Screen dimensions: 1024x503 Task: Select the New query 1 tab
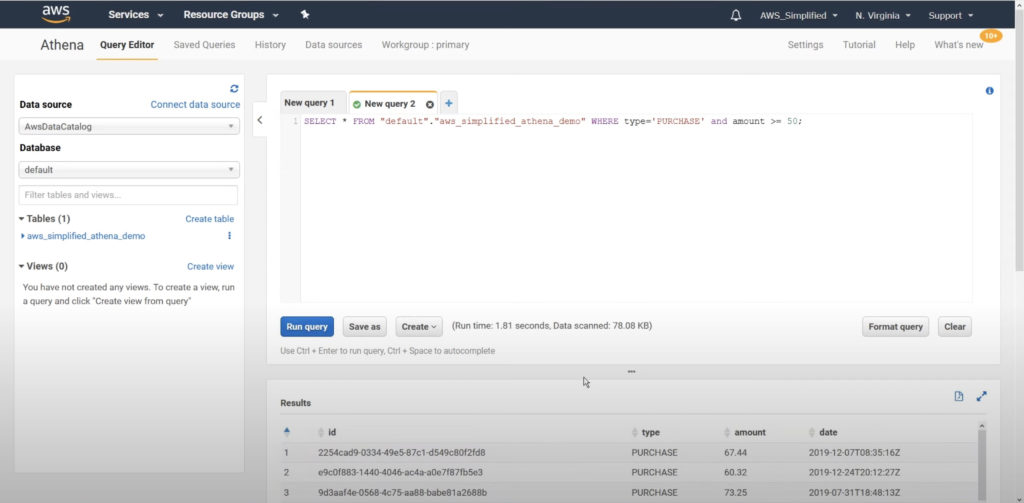pyautogui.click(x=309, y=103)
